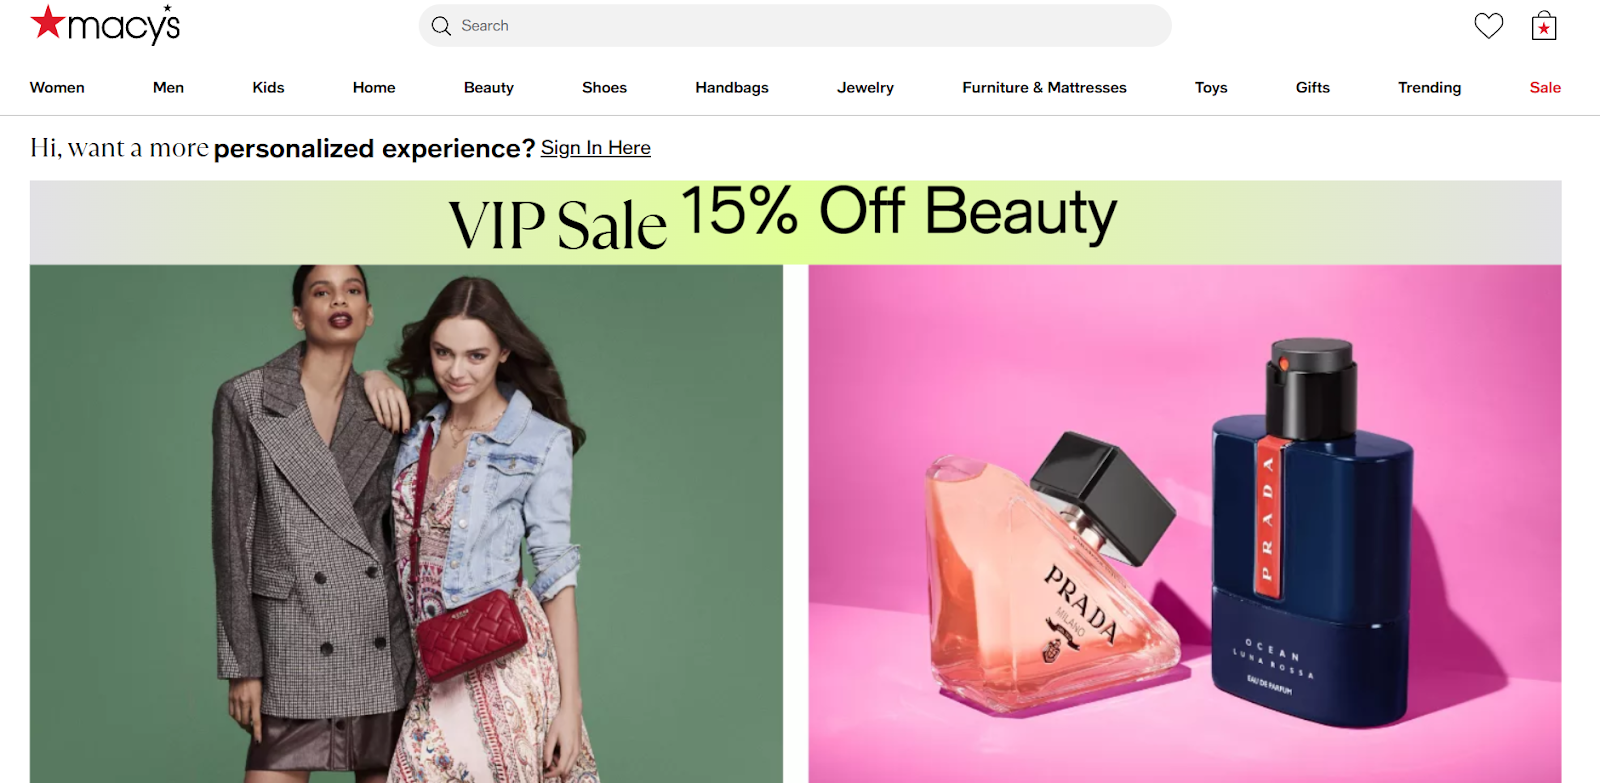Open the Women menu

[57, 88]
